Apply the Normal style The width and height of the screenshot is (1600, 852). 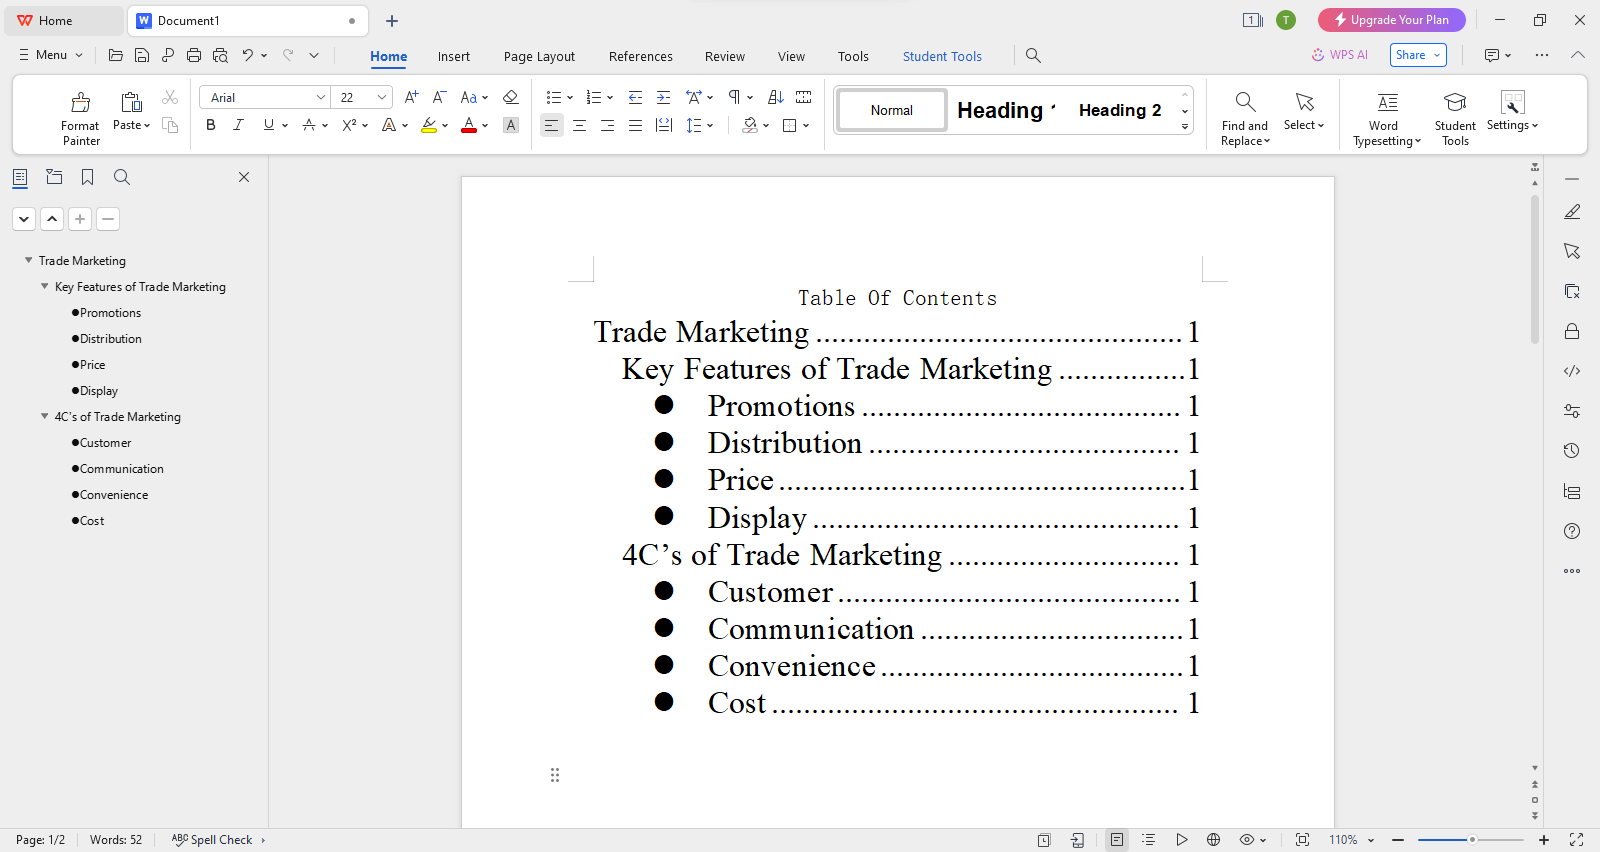pyautogui.click(x=891, y=110)
